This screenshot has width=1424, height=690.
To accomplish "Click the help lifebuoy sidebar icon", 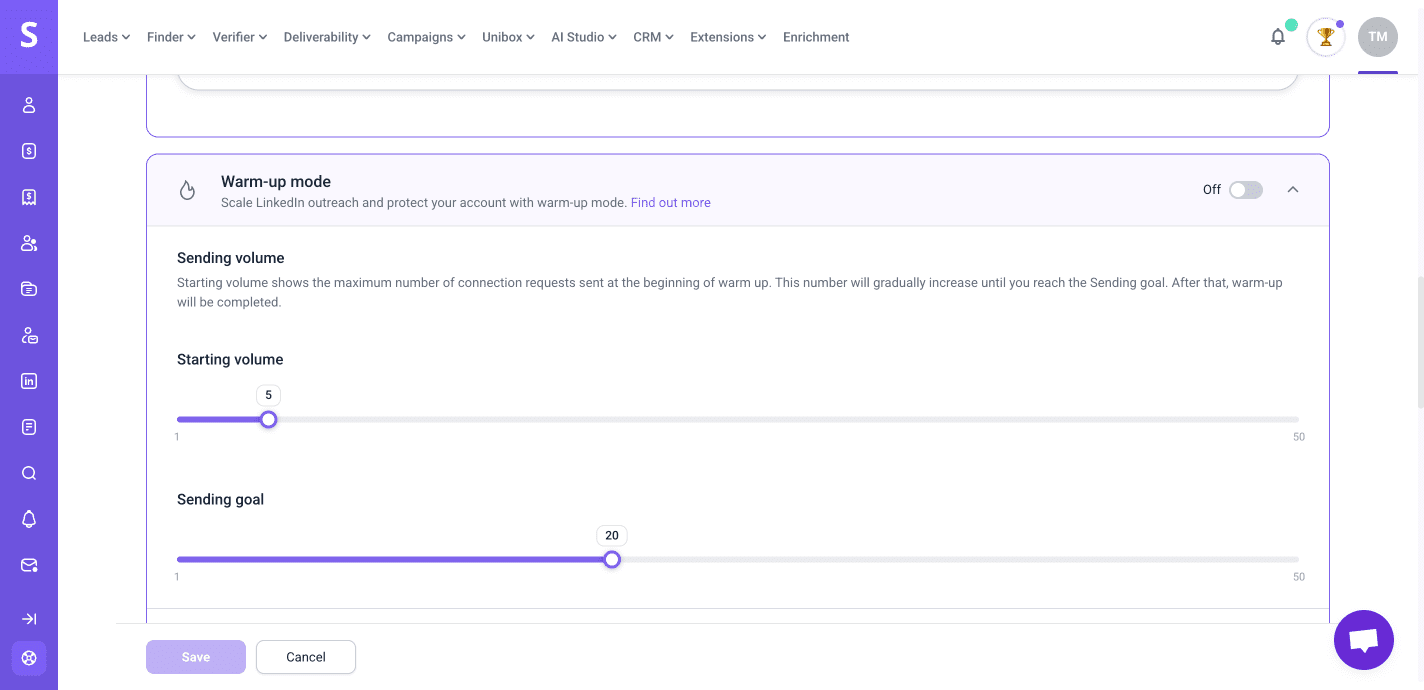I will pyautogui.click(x=29, y=658).
